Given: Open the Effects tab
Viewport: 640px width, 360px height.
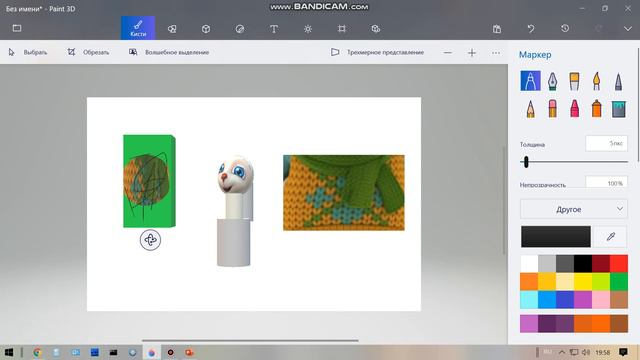Looking at the screenshot, I should click(x=308, y=29).
